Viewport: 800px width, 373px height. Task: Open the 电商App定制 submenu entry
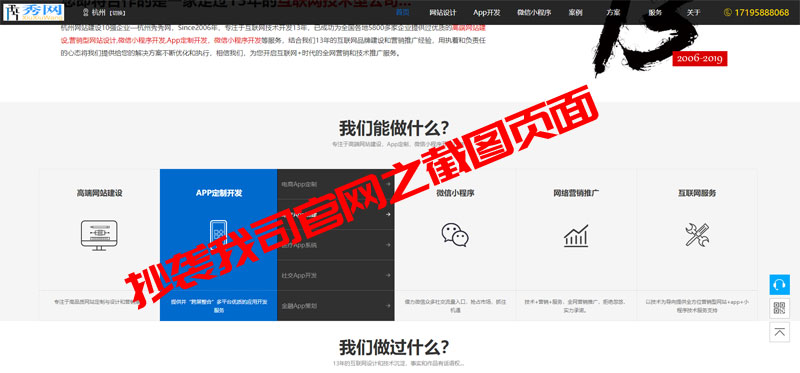pyautogui.click(x=299, y=184)
